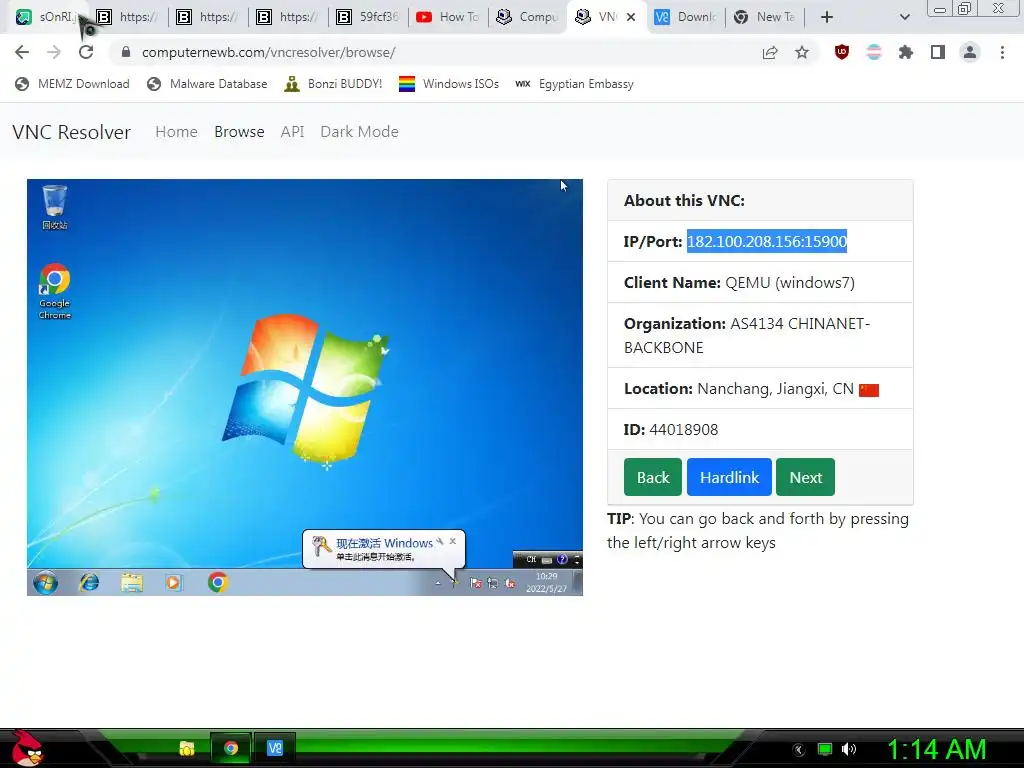Go back with the browser back arrow
The width and height of the screenshot is (1024, 768).
[x=22, y=52]
